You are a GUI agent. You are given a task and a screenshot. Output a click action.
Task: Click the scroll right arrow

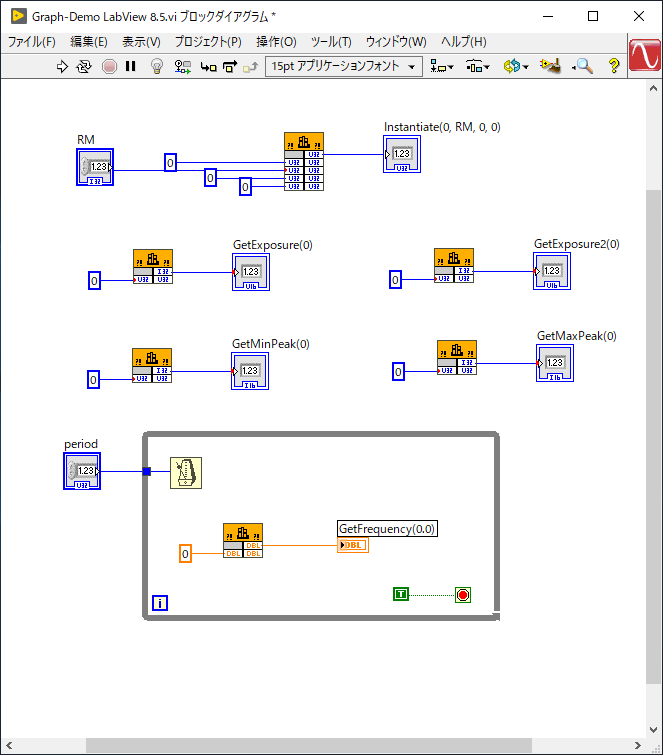point(637,746)
